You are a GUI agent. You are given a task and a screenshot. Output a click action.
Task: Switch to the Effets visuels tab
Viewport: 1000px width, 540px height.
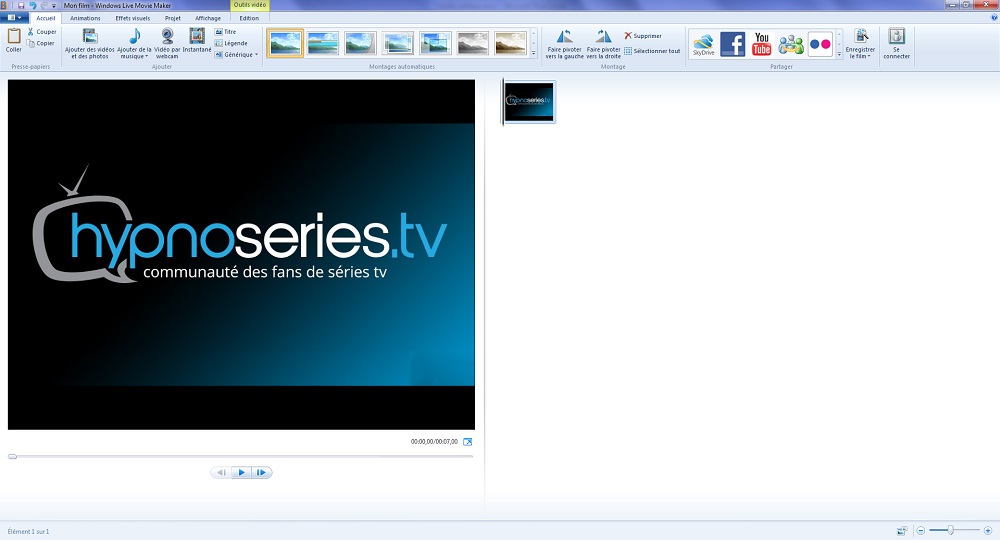133,18
